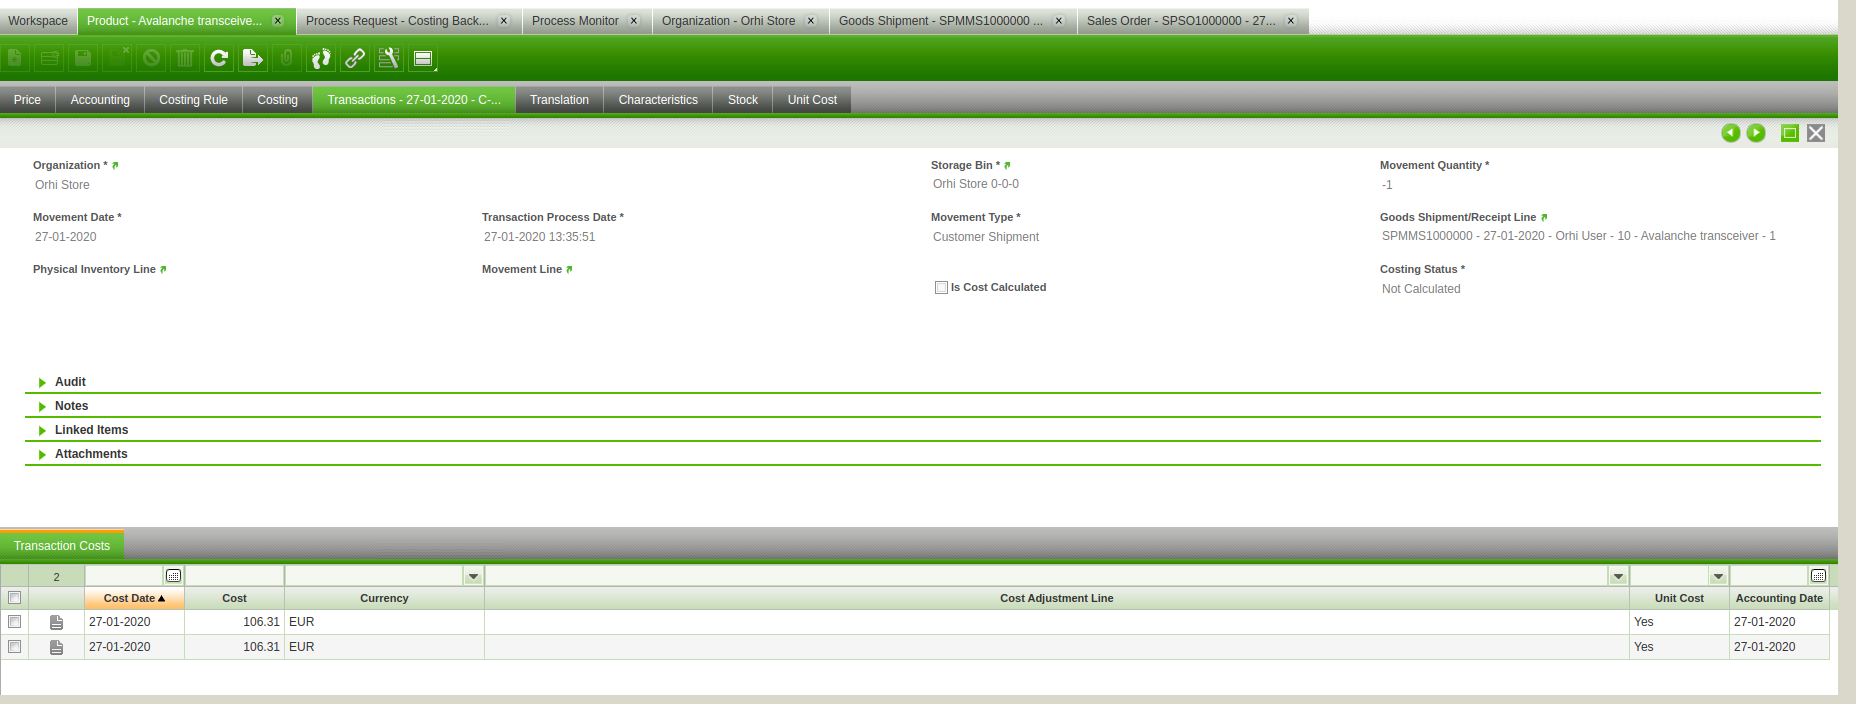Image resolution: width=1856 pixels, height=704 pixels.
Task: Click the Cost Date filter input field
Action: click(124, 576)
